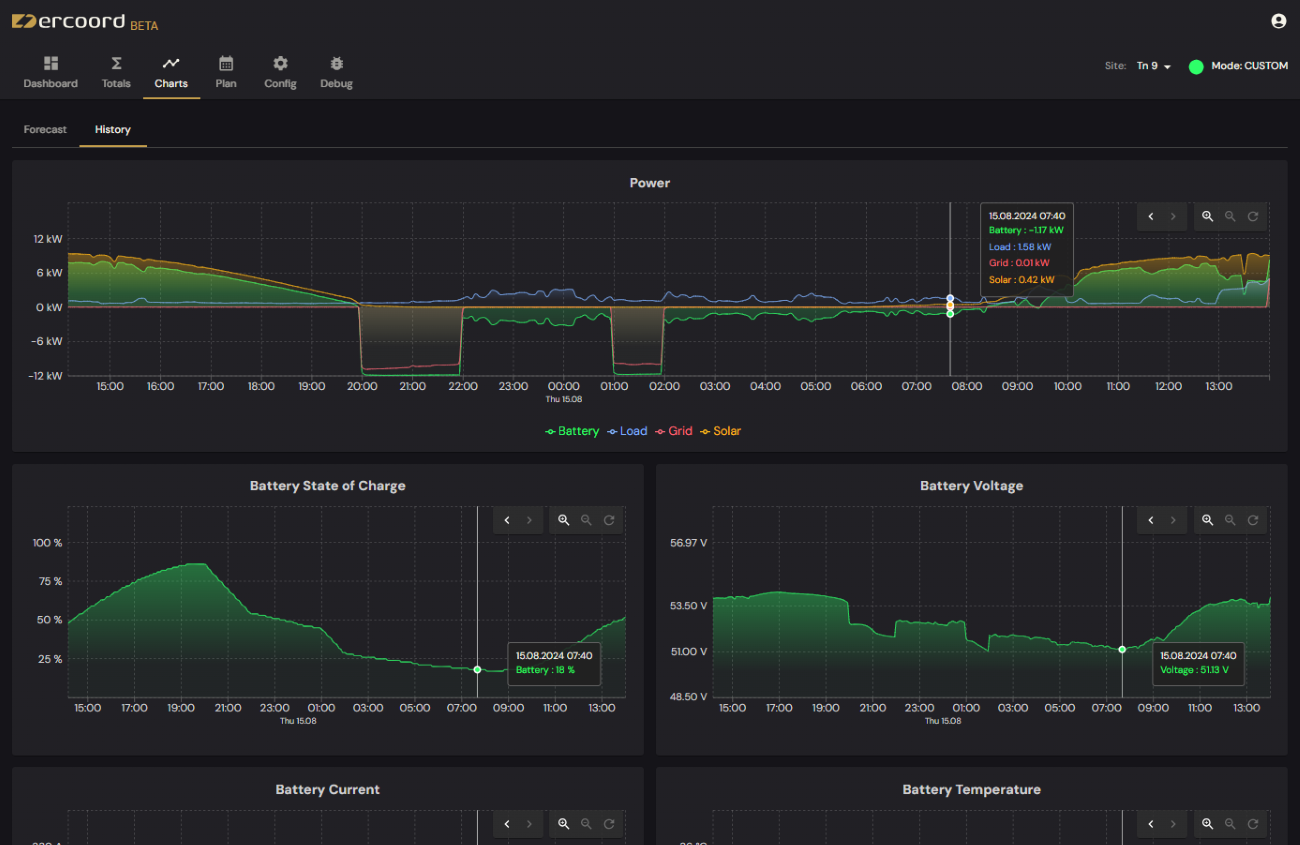1300x845 pixels.
Task: Open the Config gear icon
Action: [x=280, y=63]
